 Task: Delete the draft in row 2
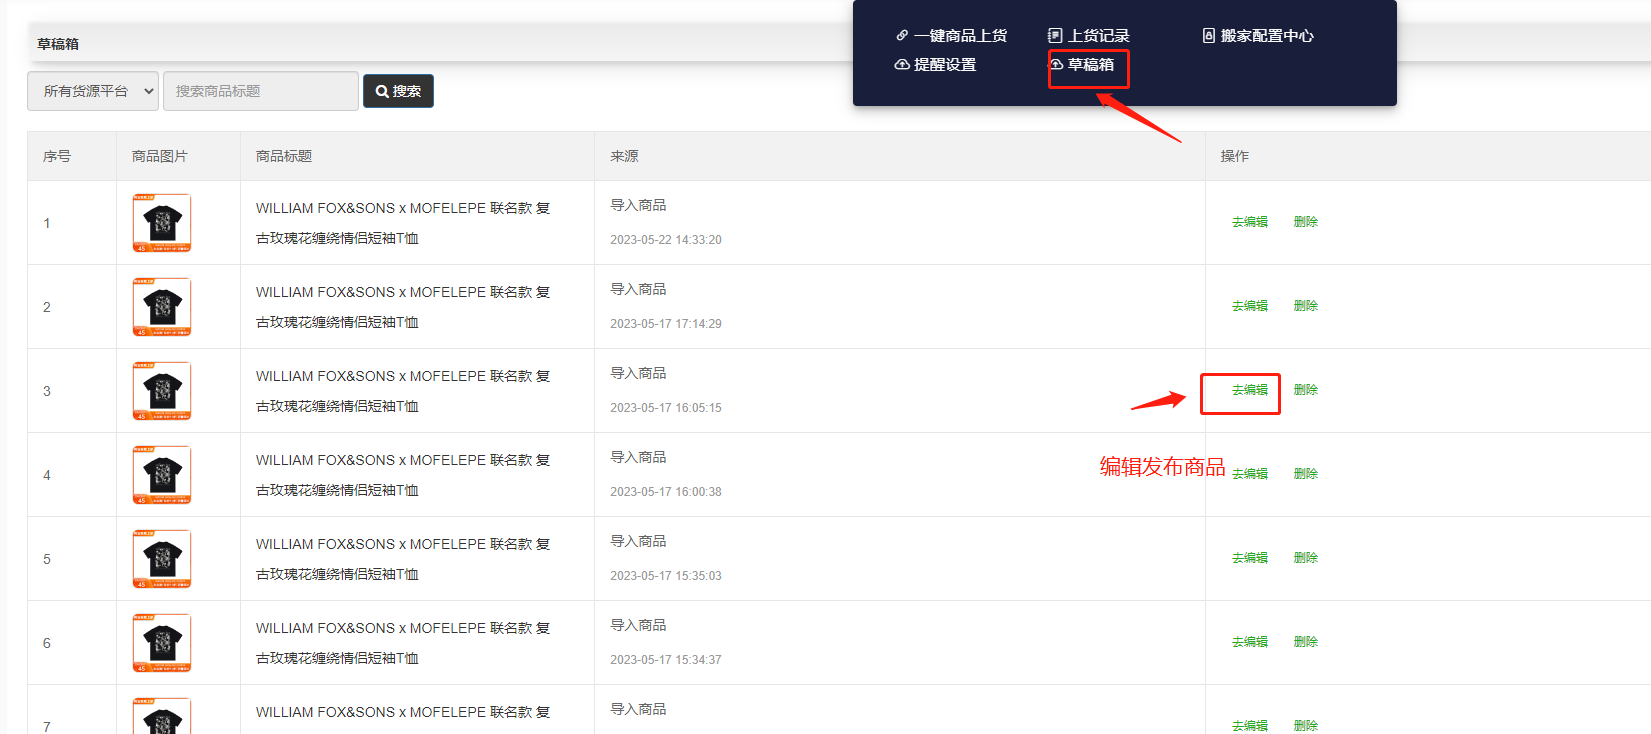1305,306
